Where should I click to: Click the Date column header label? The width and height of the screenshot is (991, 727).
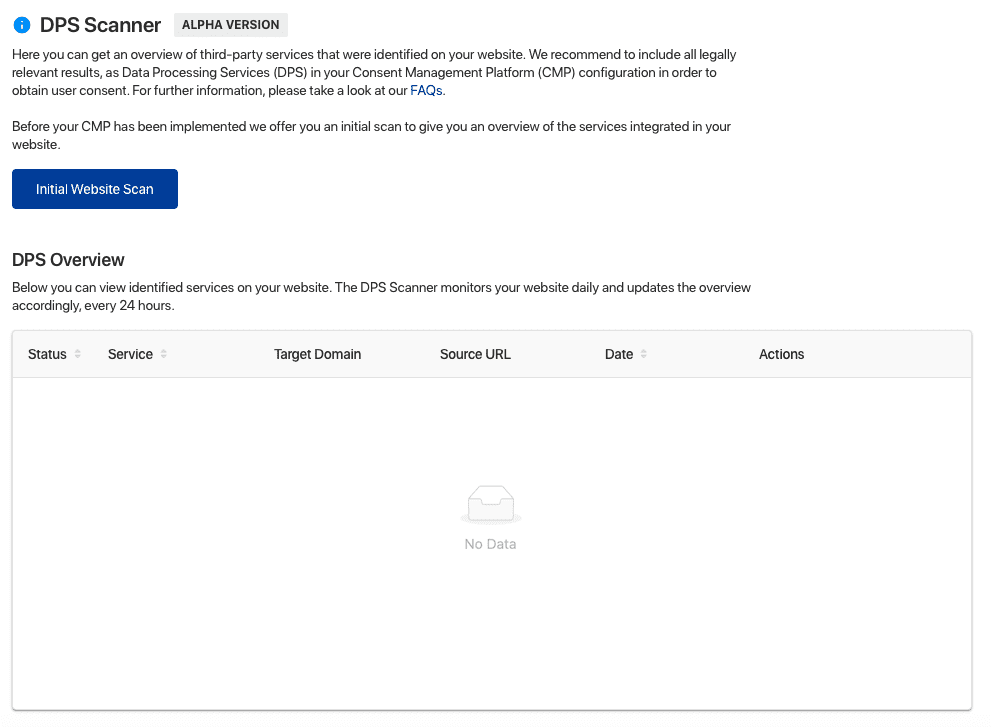click(619, 354)
